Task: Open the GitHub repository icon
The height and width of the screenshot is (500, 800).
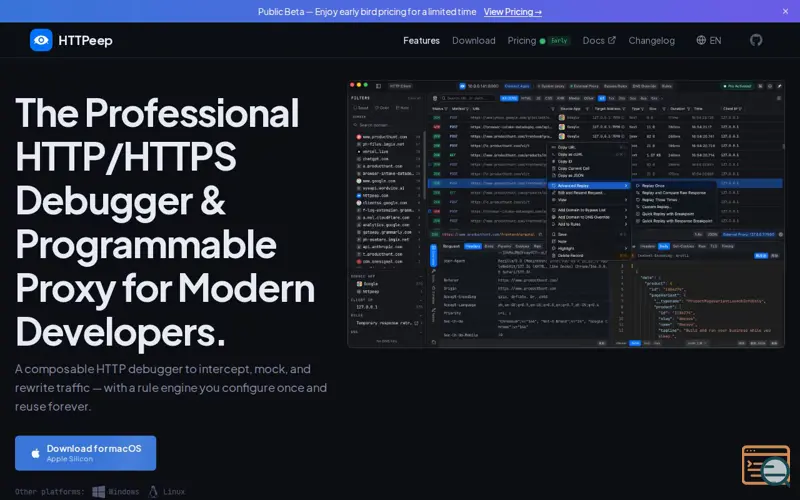Action: pos(756,40)
